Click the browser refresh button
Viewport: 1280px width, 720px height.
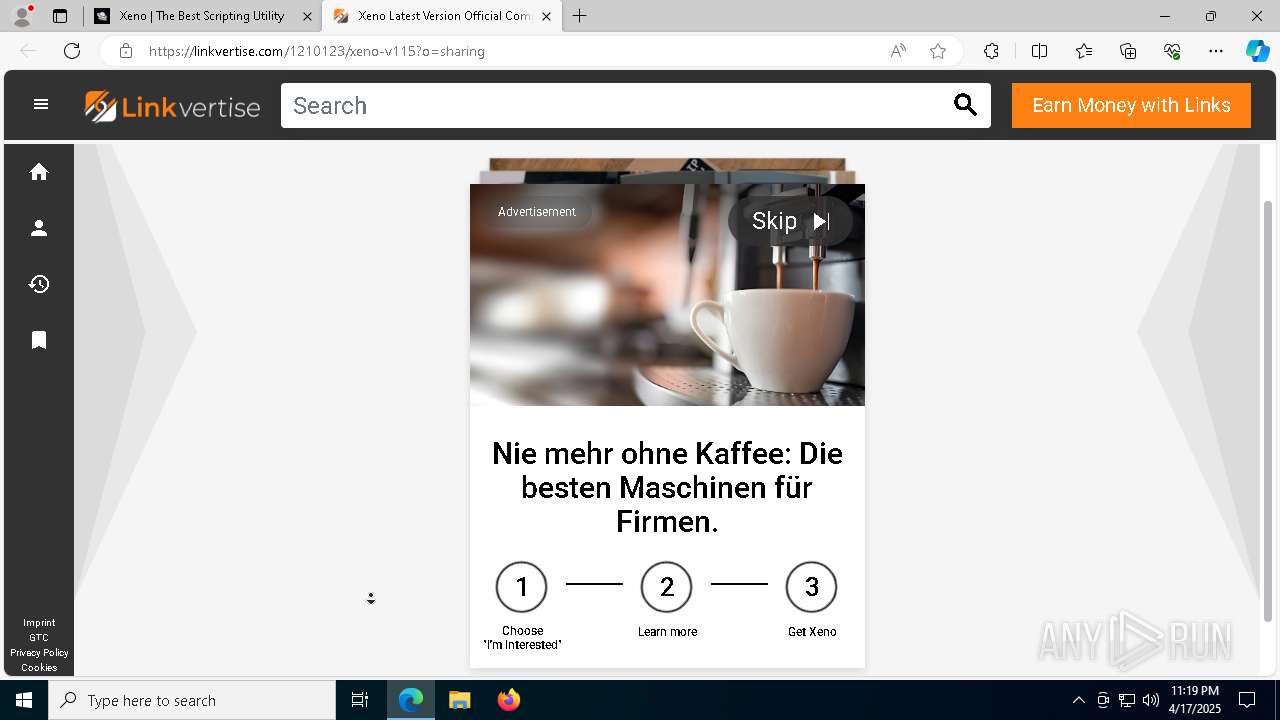point(72,51)
